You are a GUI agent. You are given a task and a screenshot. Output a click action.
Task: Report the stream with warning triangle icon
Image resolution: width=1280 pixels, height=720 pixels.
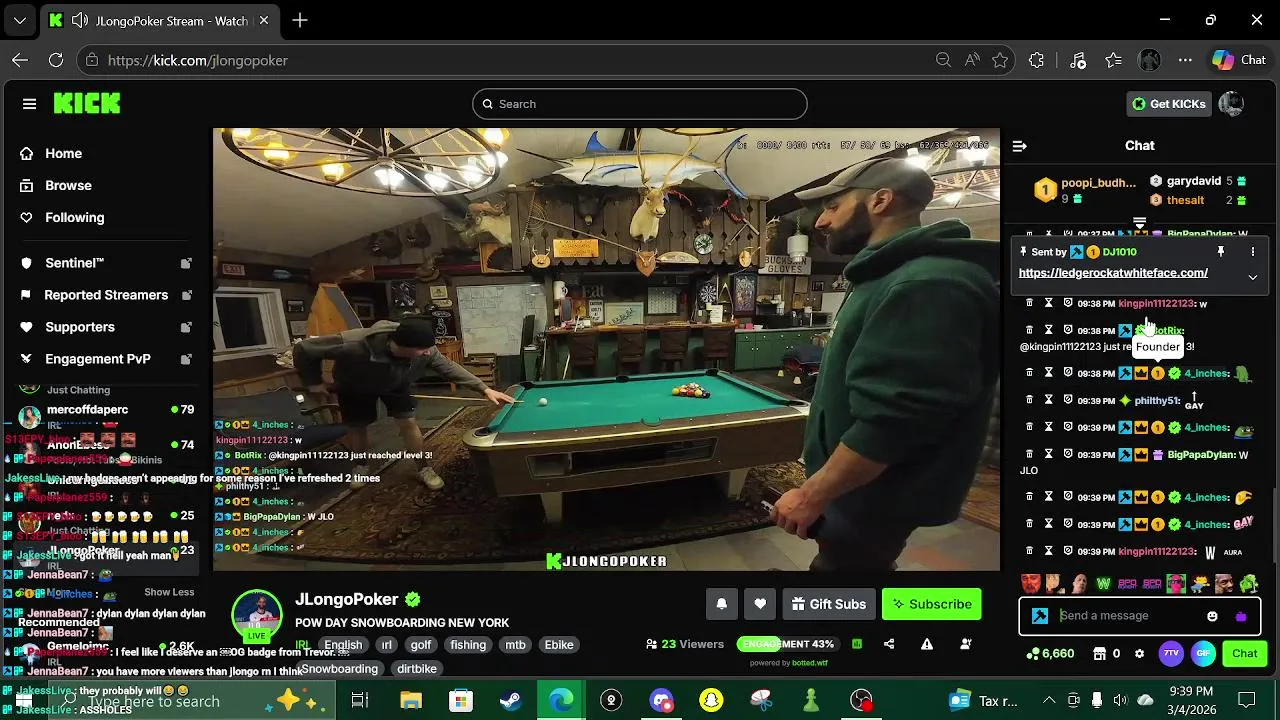[x=927, y=644]
